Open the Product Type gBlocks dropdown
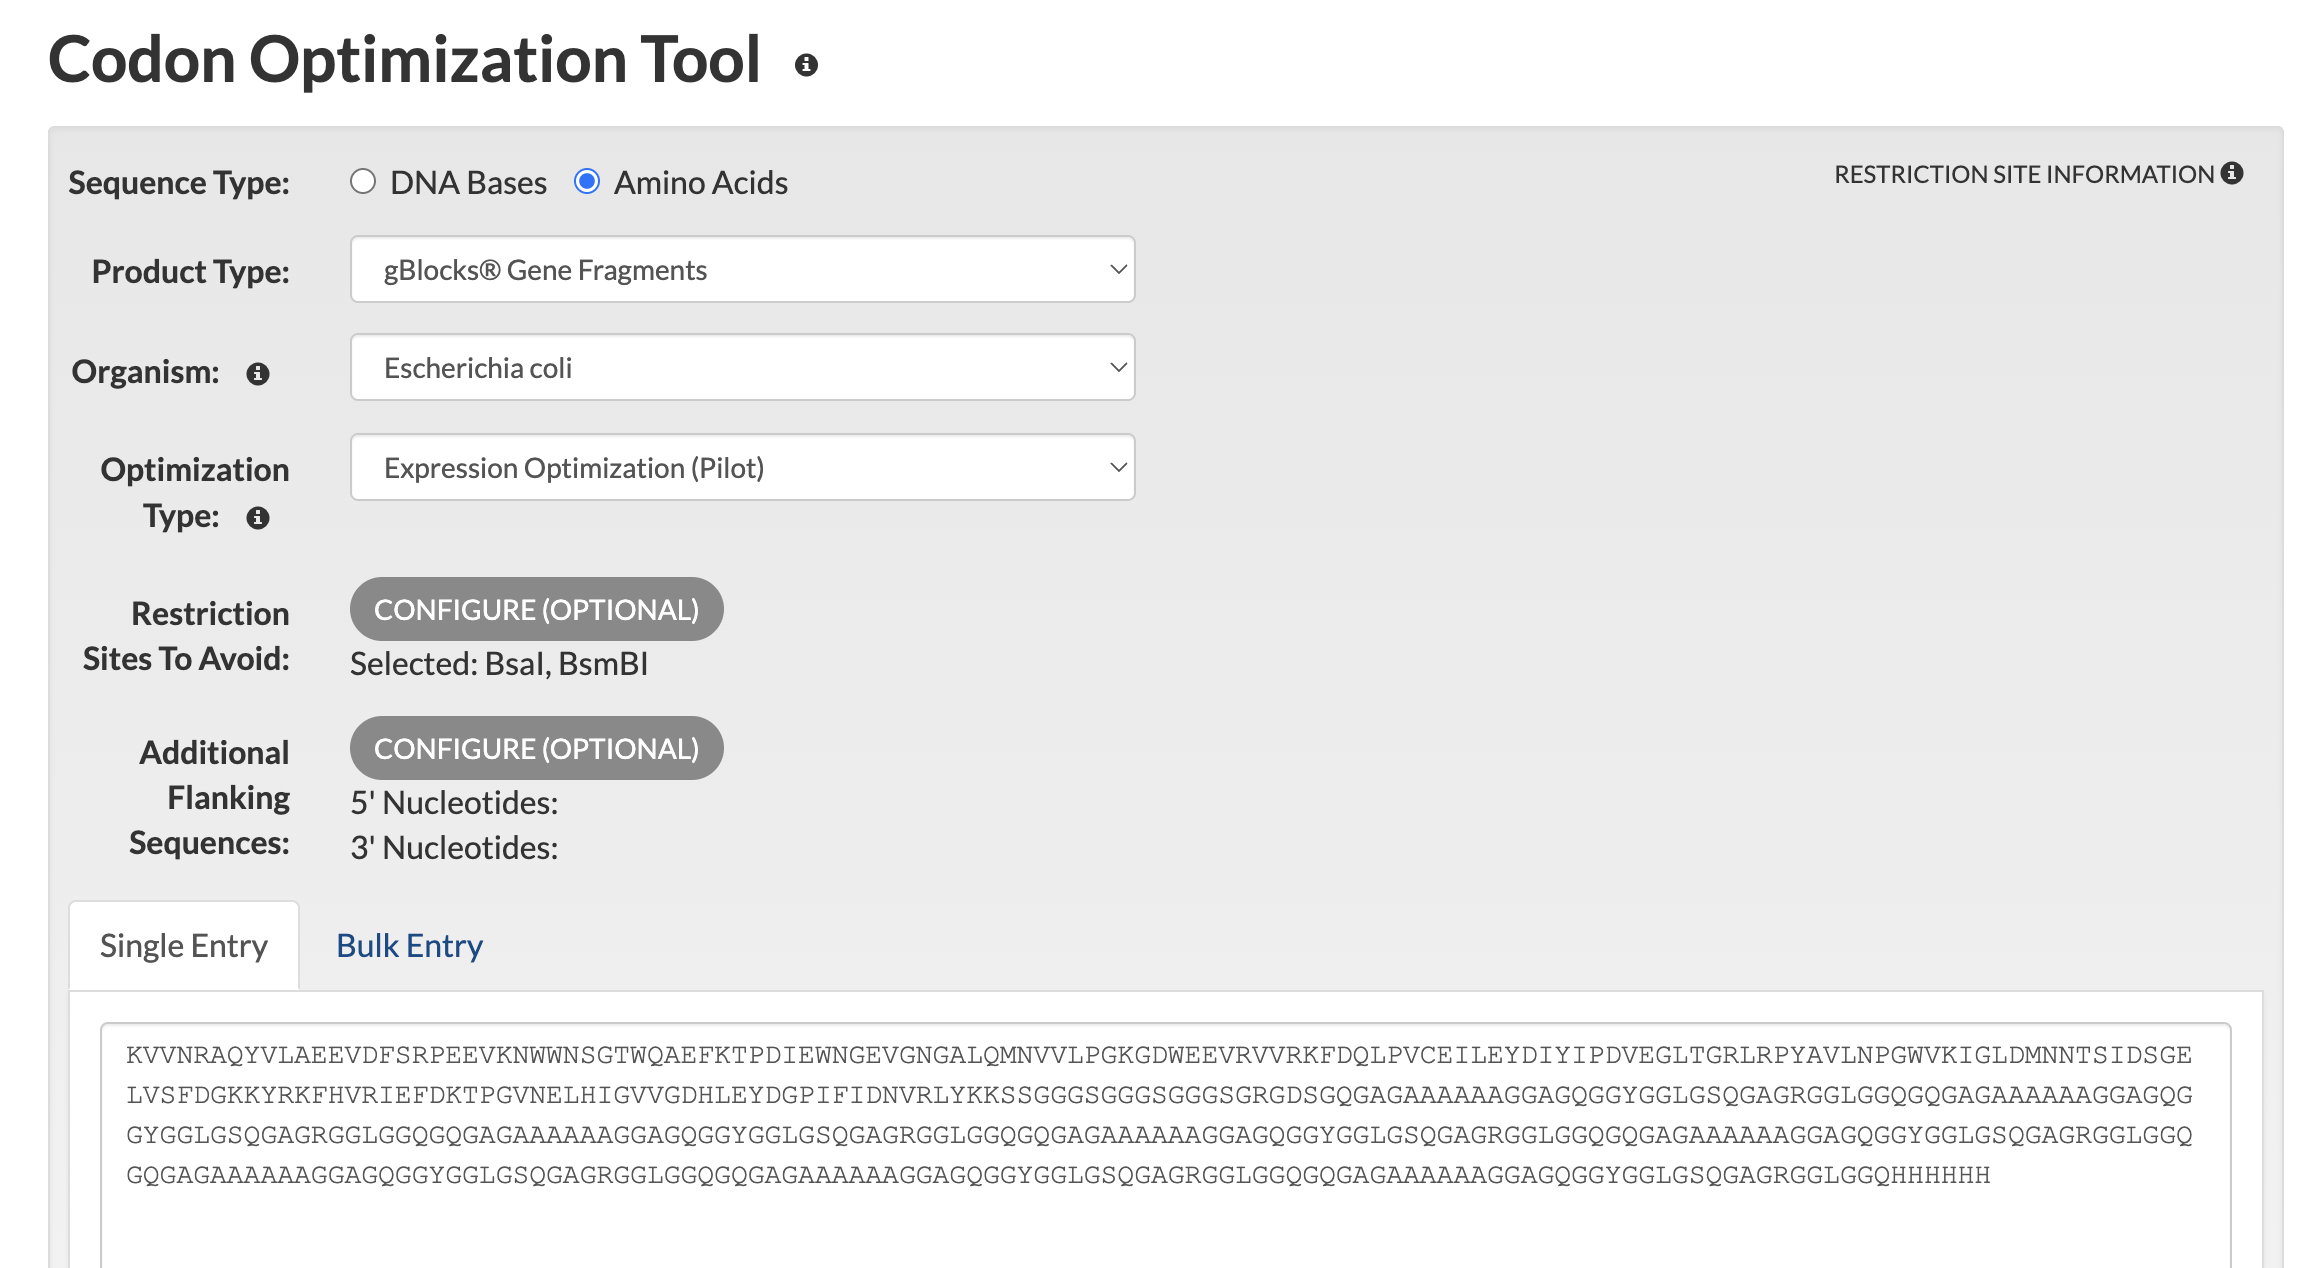This screenshot has height=1268, width=2320. click(x=743, y=269)
